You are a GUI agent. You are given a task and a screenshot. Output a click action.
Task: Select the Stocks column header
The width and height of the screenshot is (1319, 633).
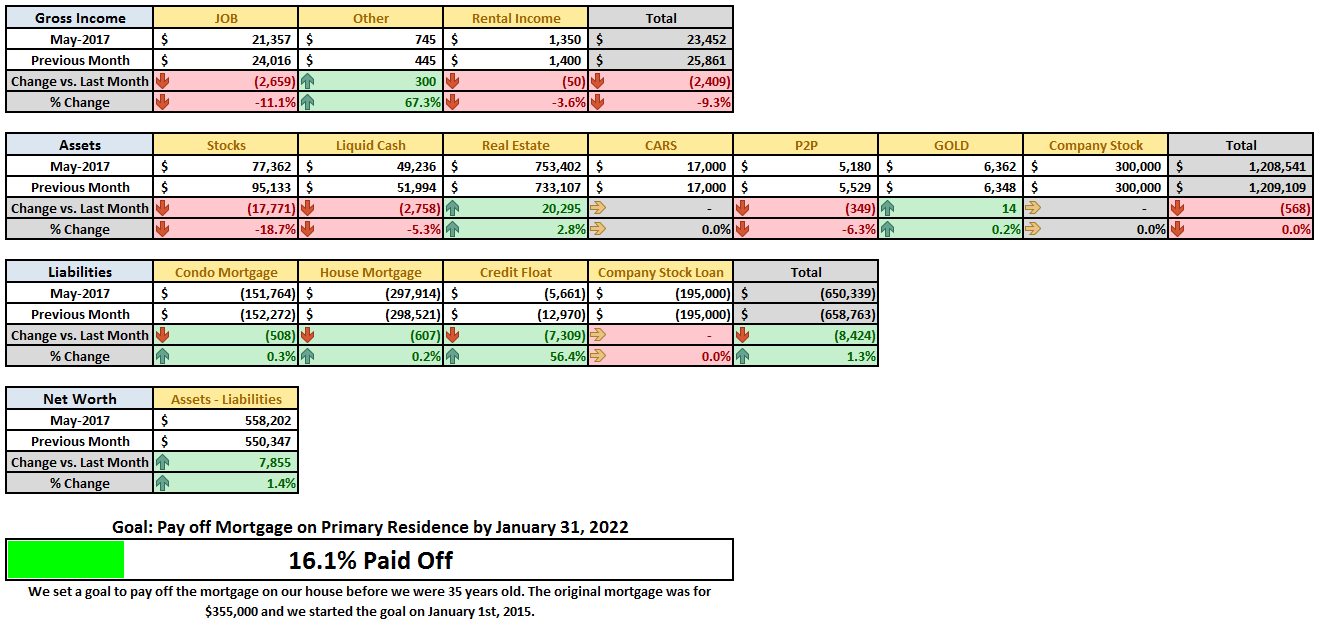point(226,145)
